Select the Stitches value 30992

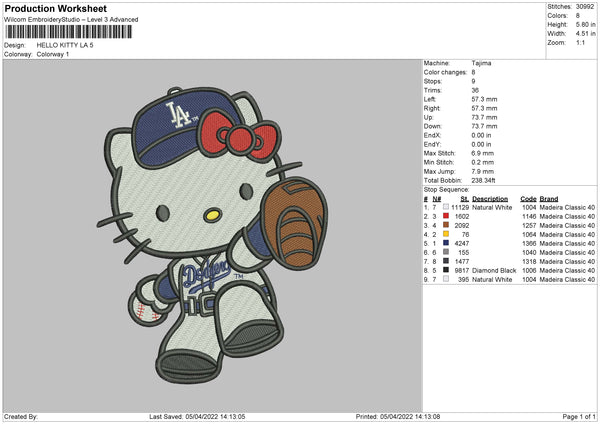[585, 7]
